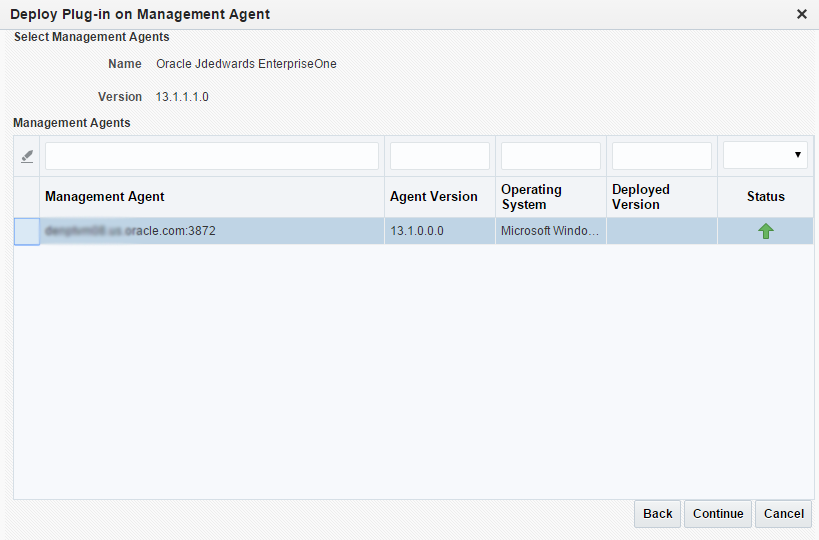Click the Status column header

(x=765, y=197)
